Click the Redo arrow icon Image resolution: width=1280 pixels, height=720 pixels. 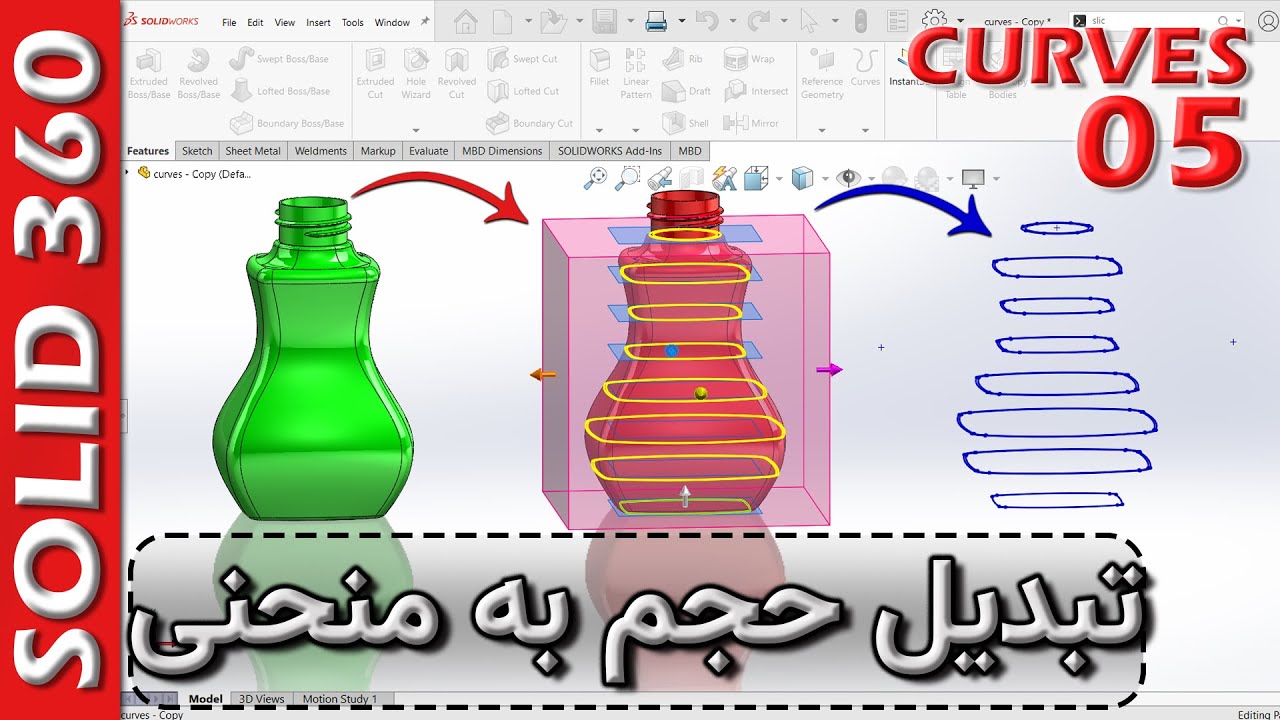pos(759,20)
